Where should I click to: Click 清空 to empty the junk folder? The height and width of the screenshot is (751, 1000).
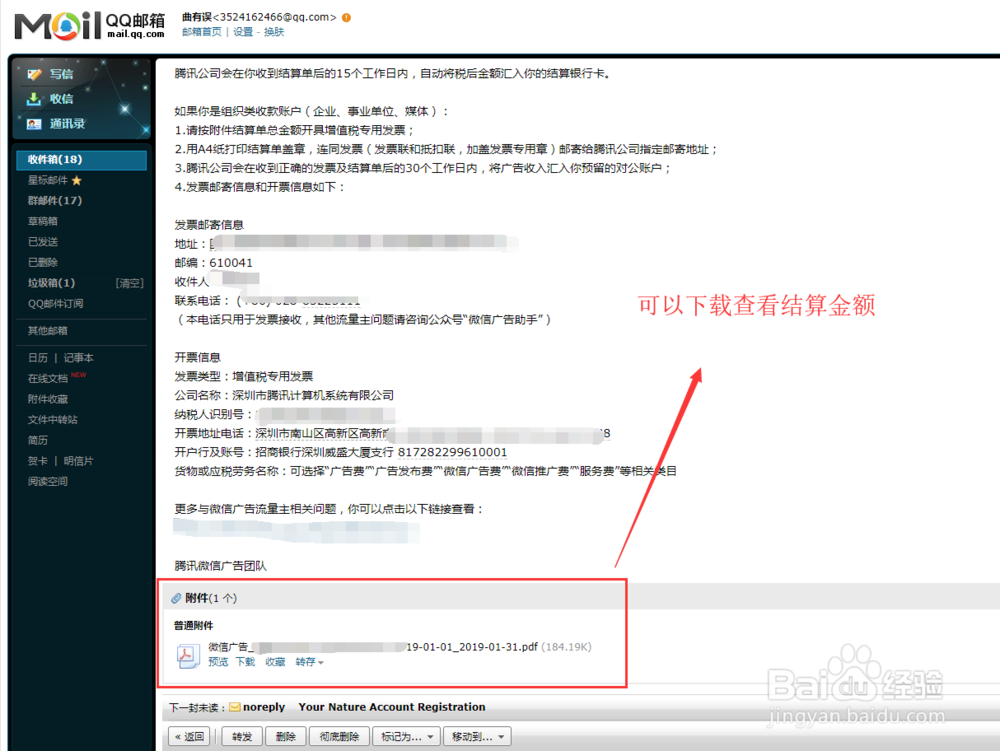pyautogui.click(x=128, y=282)
